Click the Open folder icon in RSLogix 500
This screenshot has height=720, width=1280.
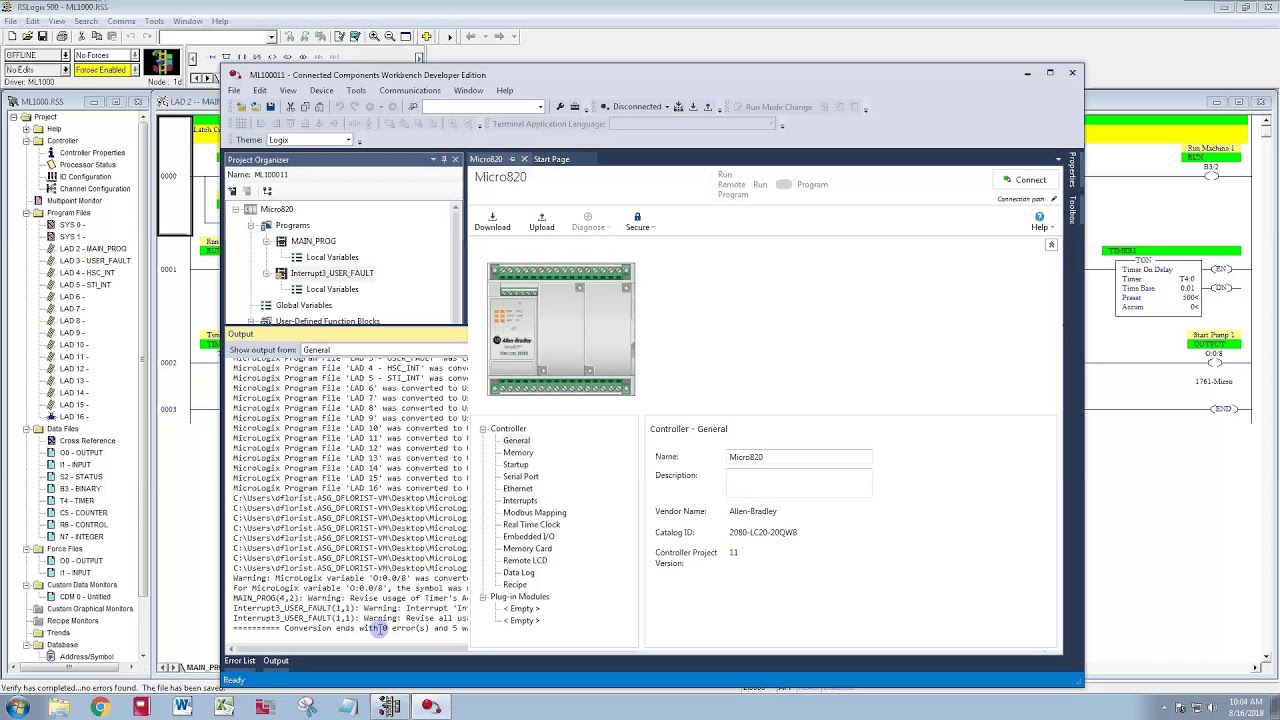click(27, 36)
